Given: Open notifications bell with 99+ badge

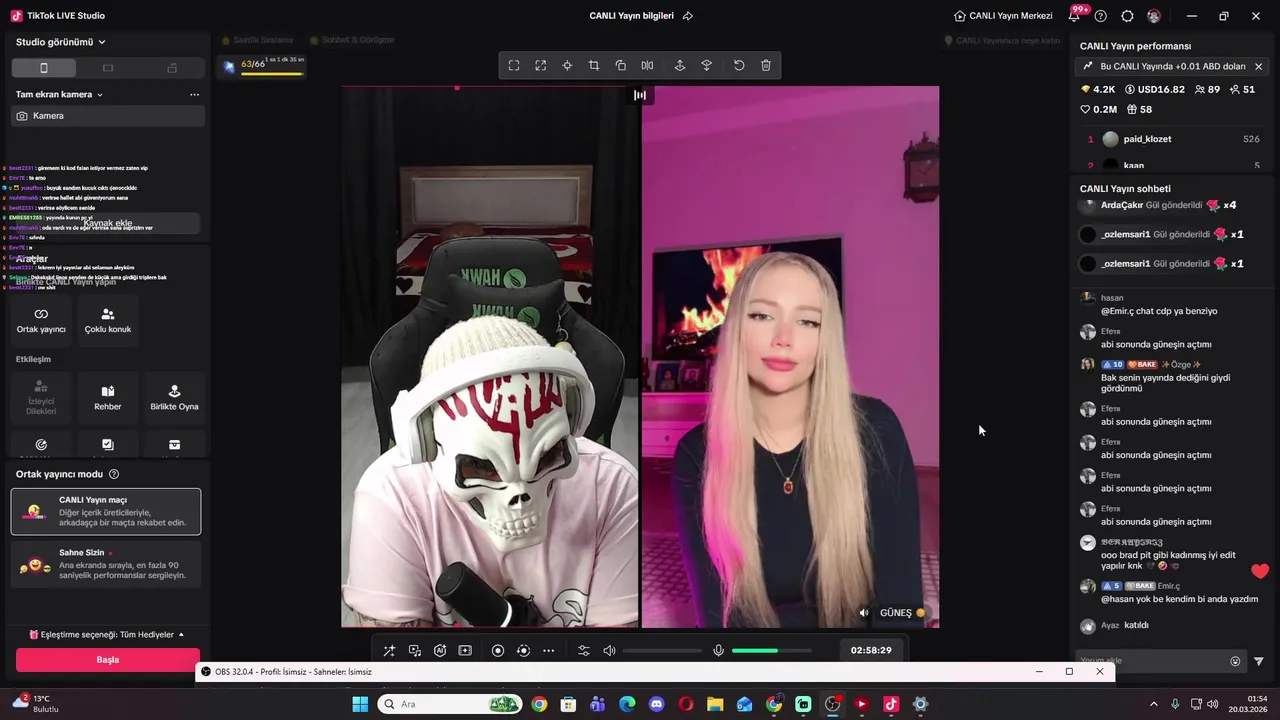Looking at the screenshot, I should (x=1076, y=15).
